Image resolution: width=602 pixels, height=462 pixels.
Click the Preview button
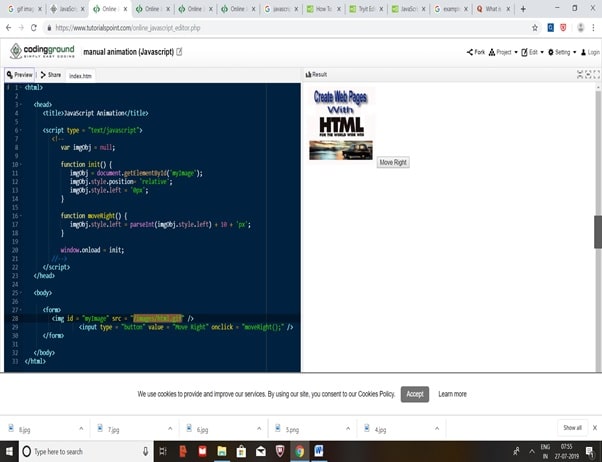20,75
